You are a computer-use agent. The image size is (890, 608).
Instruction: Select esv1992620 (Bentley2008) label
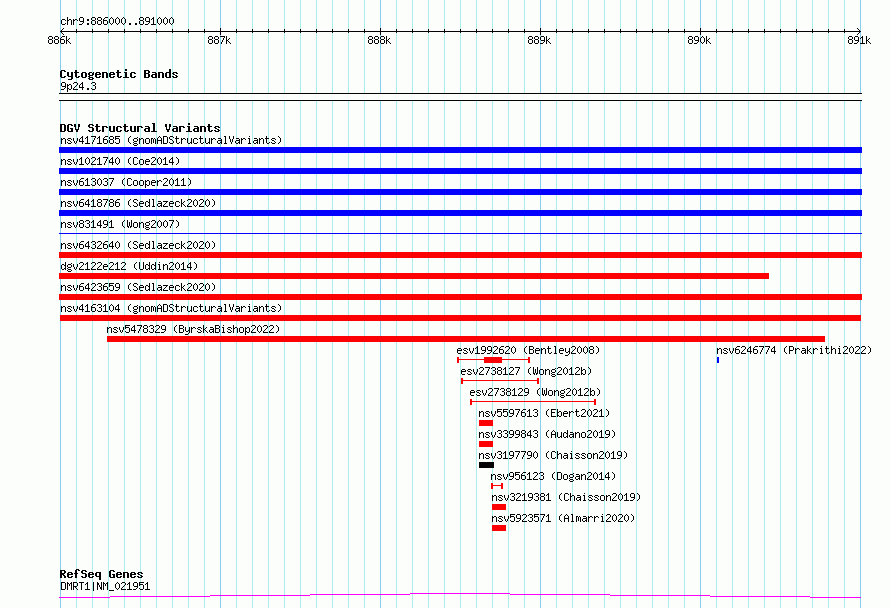point(528,350)
